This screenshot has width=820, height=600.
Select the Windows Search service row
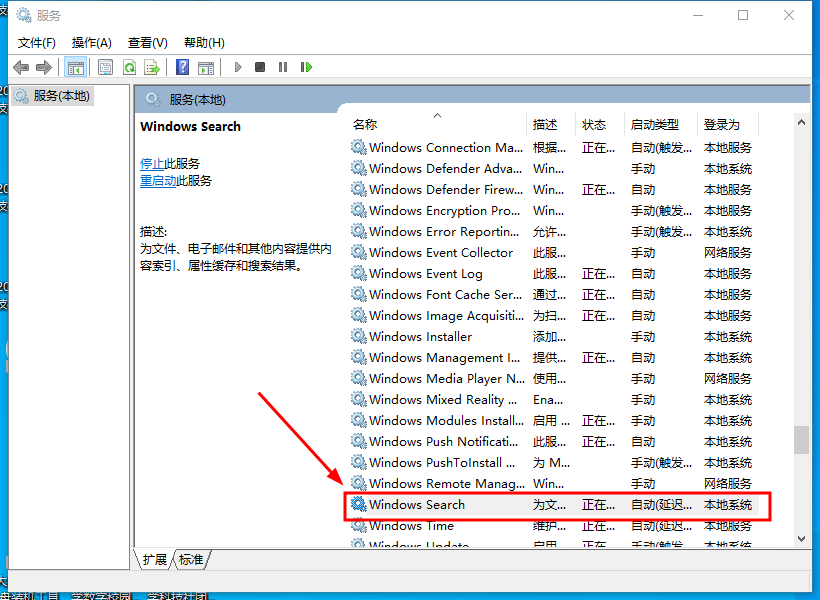point(417,505)
